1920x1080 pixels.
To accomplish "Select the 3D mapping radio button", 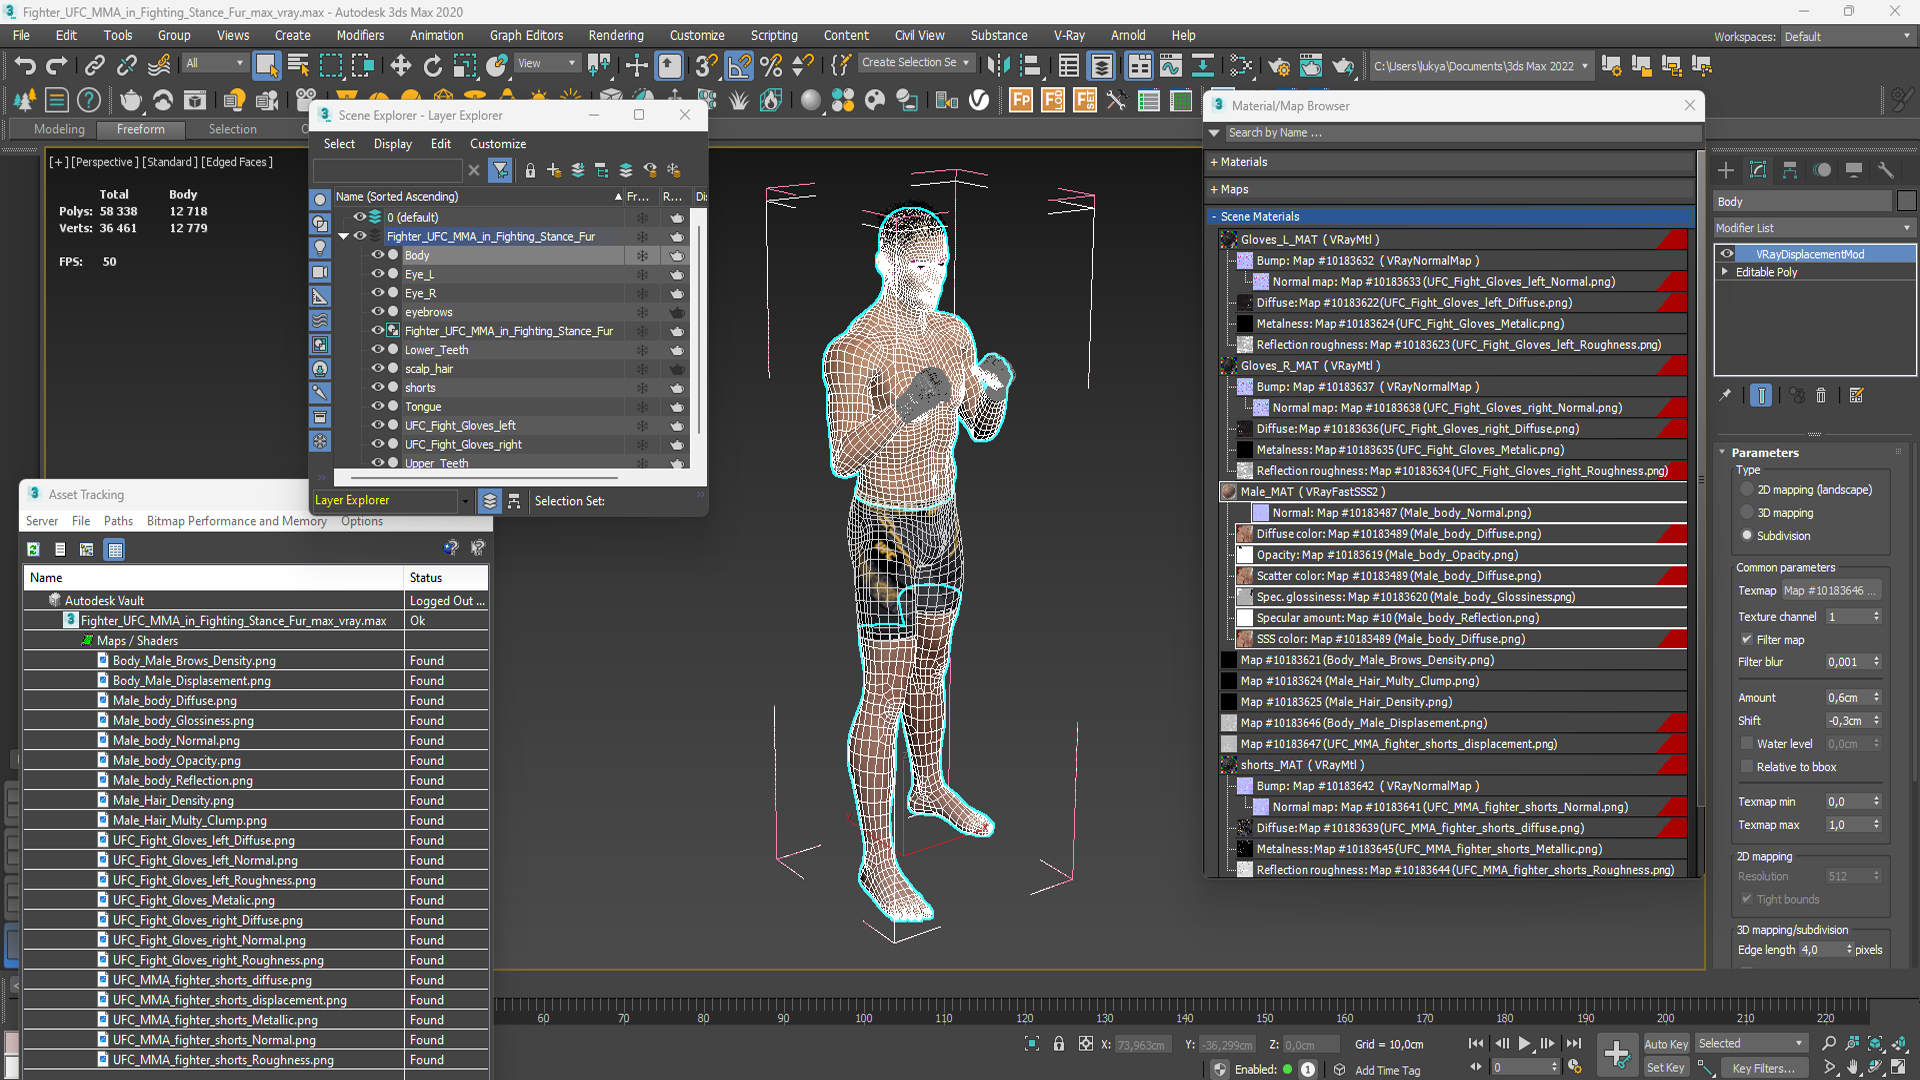I will pos(1747,513).
